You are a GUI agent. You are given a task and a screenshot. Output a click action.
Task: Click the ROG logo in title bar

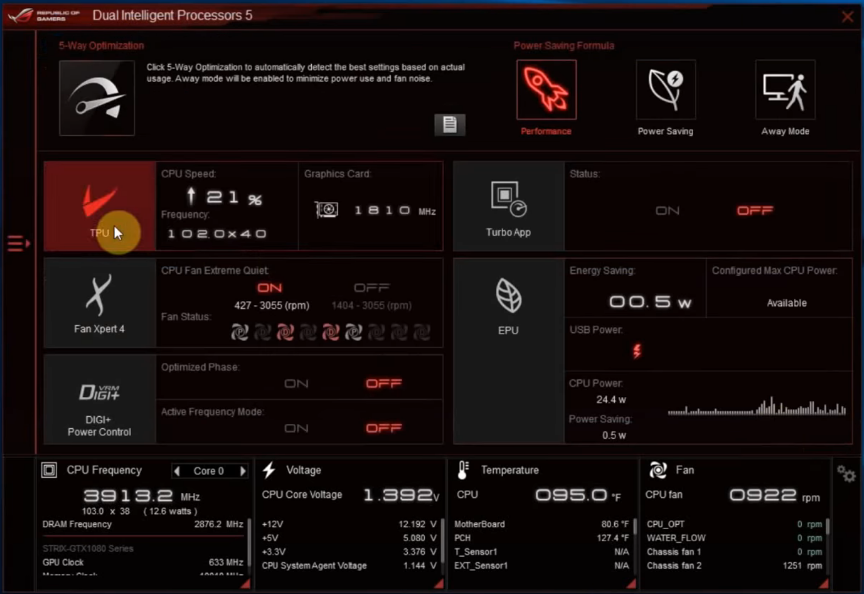20,15
